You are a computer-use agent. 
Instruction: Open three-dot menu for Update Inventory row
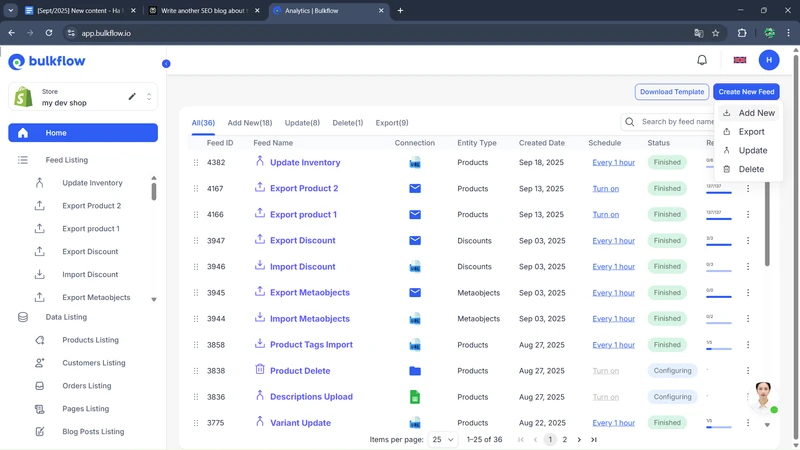748,162
